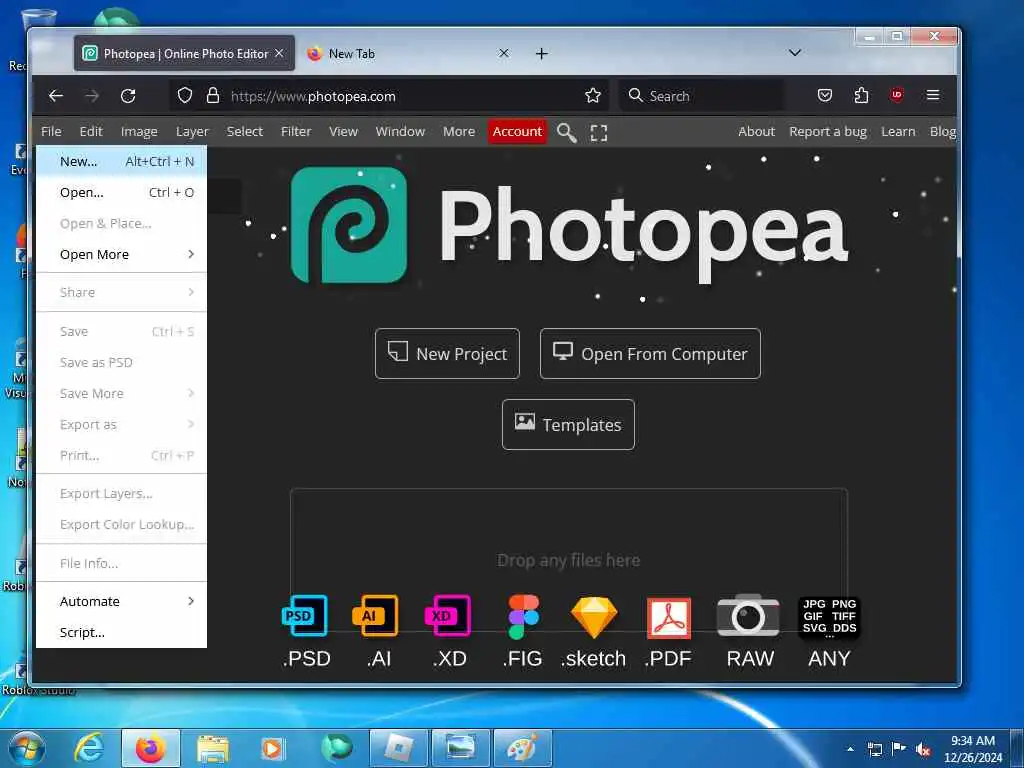Click the URL address bar
Image resolution: width=1024 pixels, height=768 pixels.
[389, 96]
